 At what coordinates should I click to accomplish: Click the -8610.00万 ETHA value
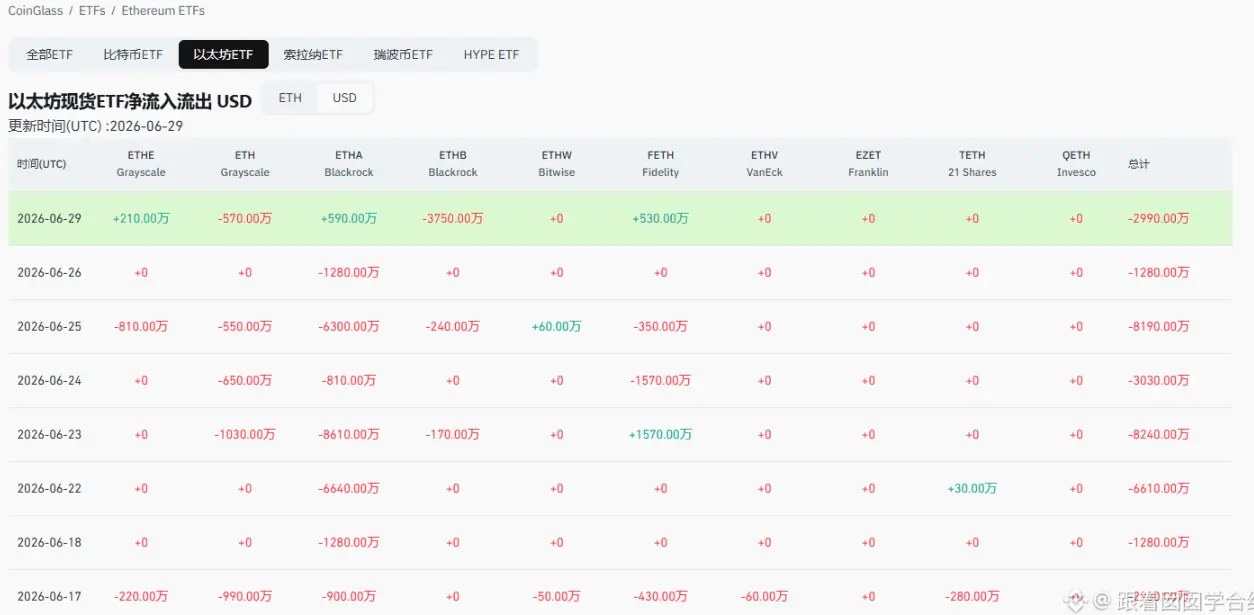pyautogui.click(x=349, y=434)
